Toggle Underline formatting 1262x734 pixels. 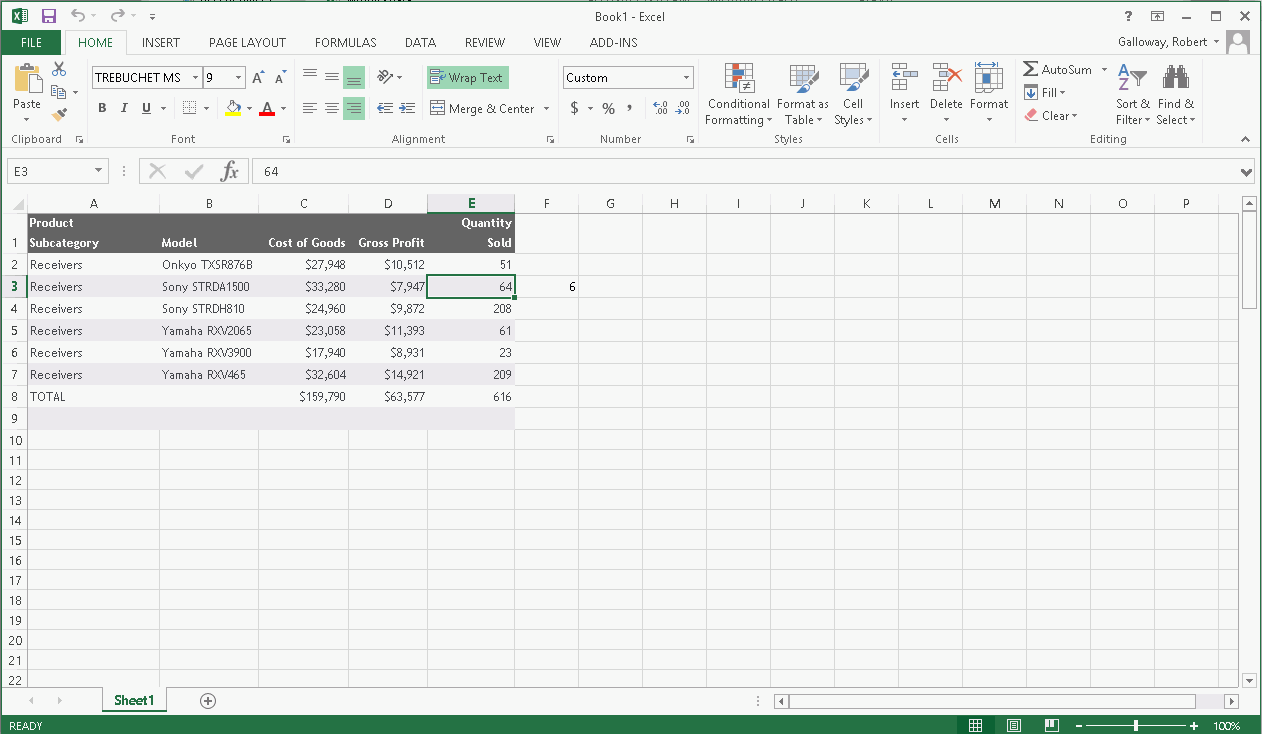point(147,108)
